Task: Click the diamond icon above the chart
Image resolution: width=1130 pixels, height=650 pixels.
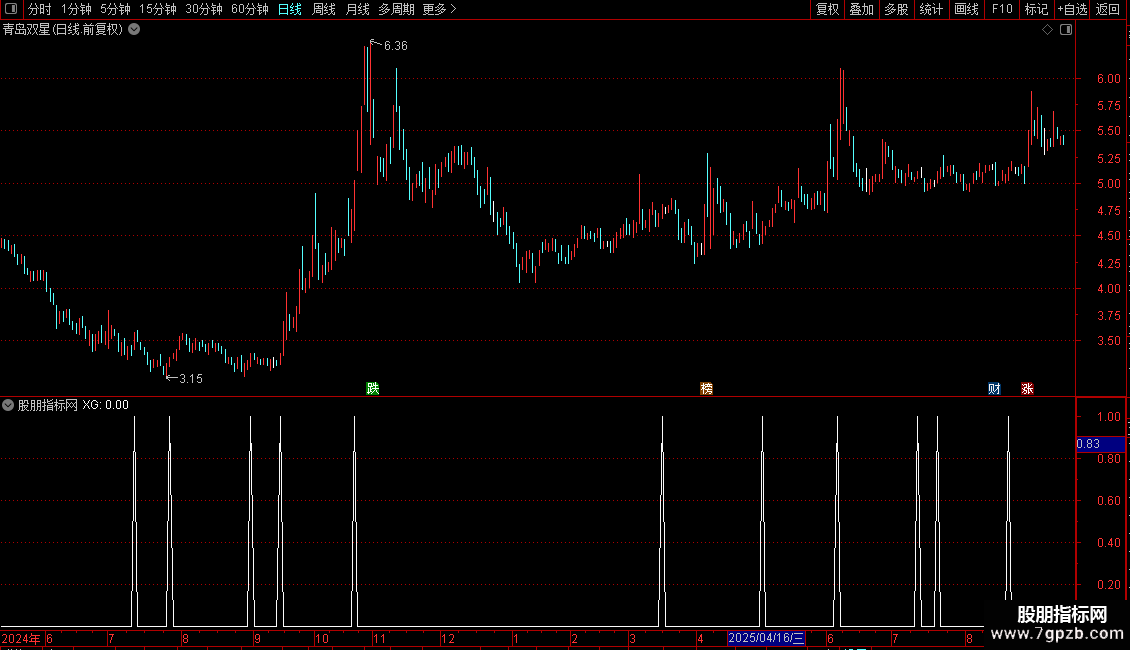Action: click(1048, 30)
